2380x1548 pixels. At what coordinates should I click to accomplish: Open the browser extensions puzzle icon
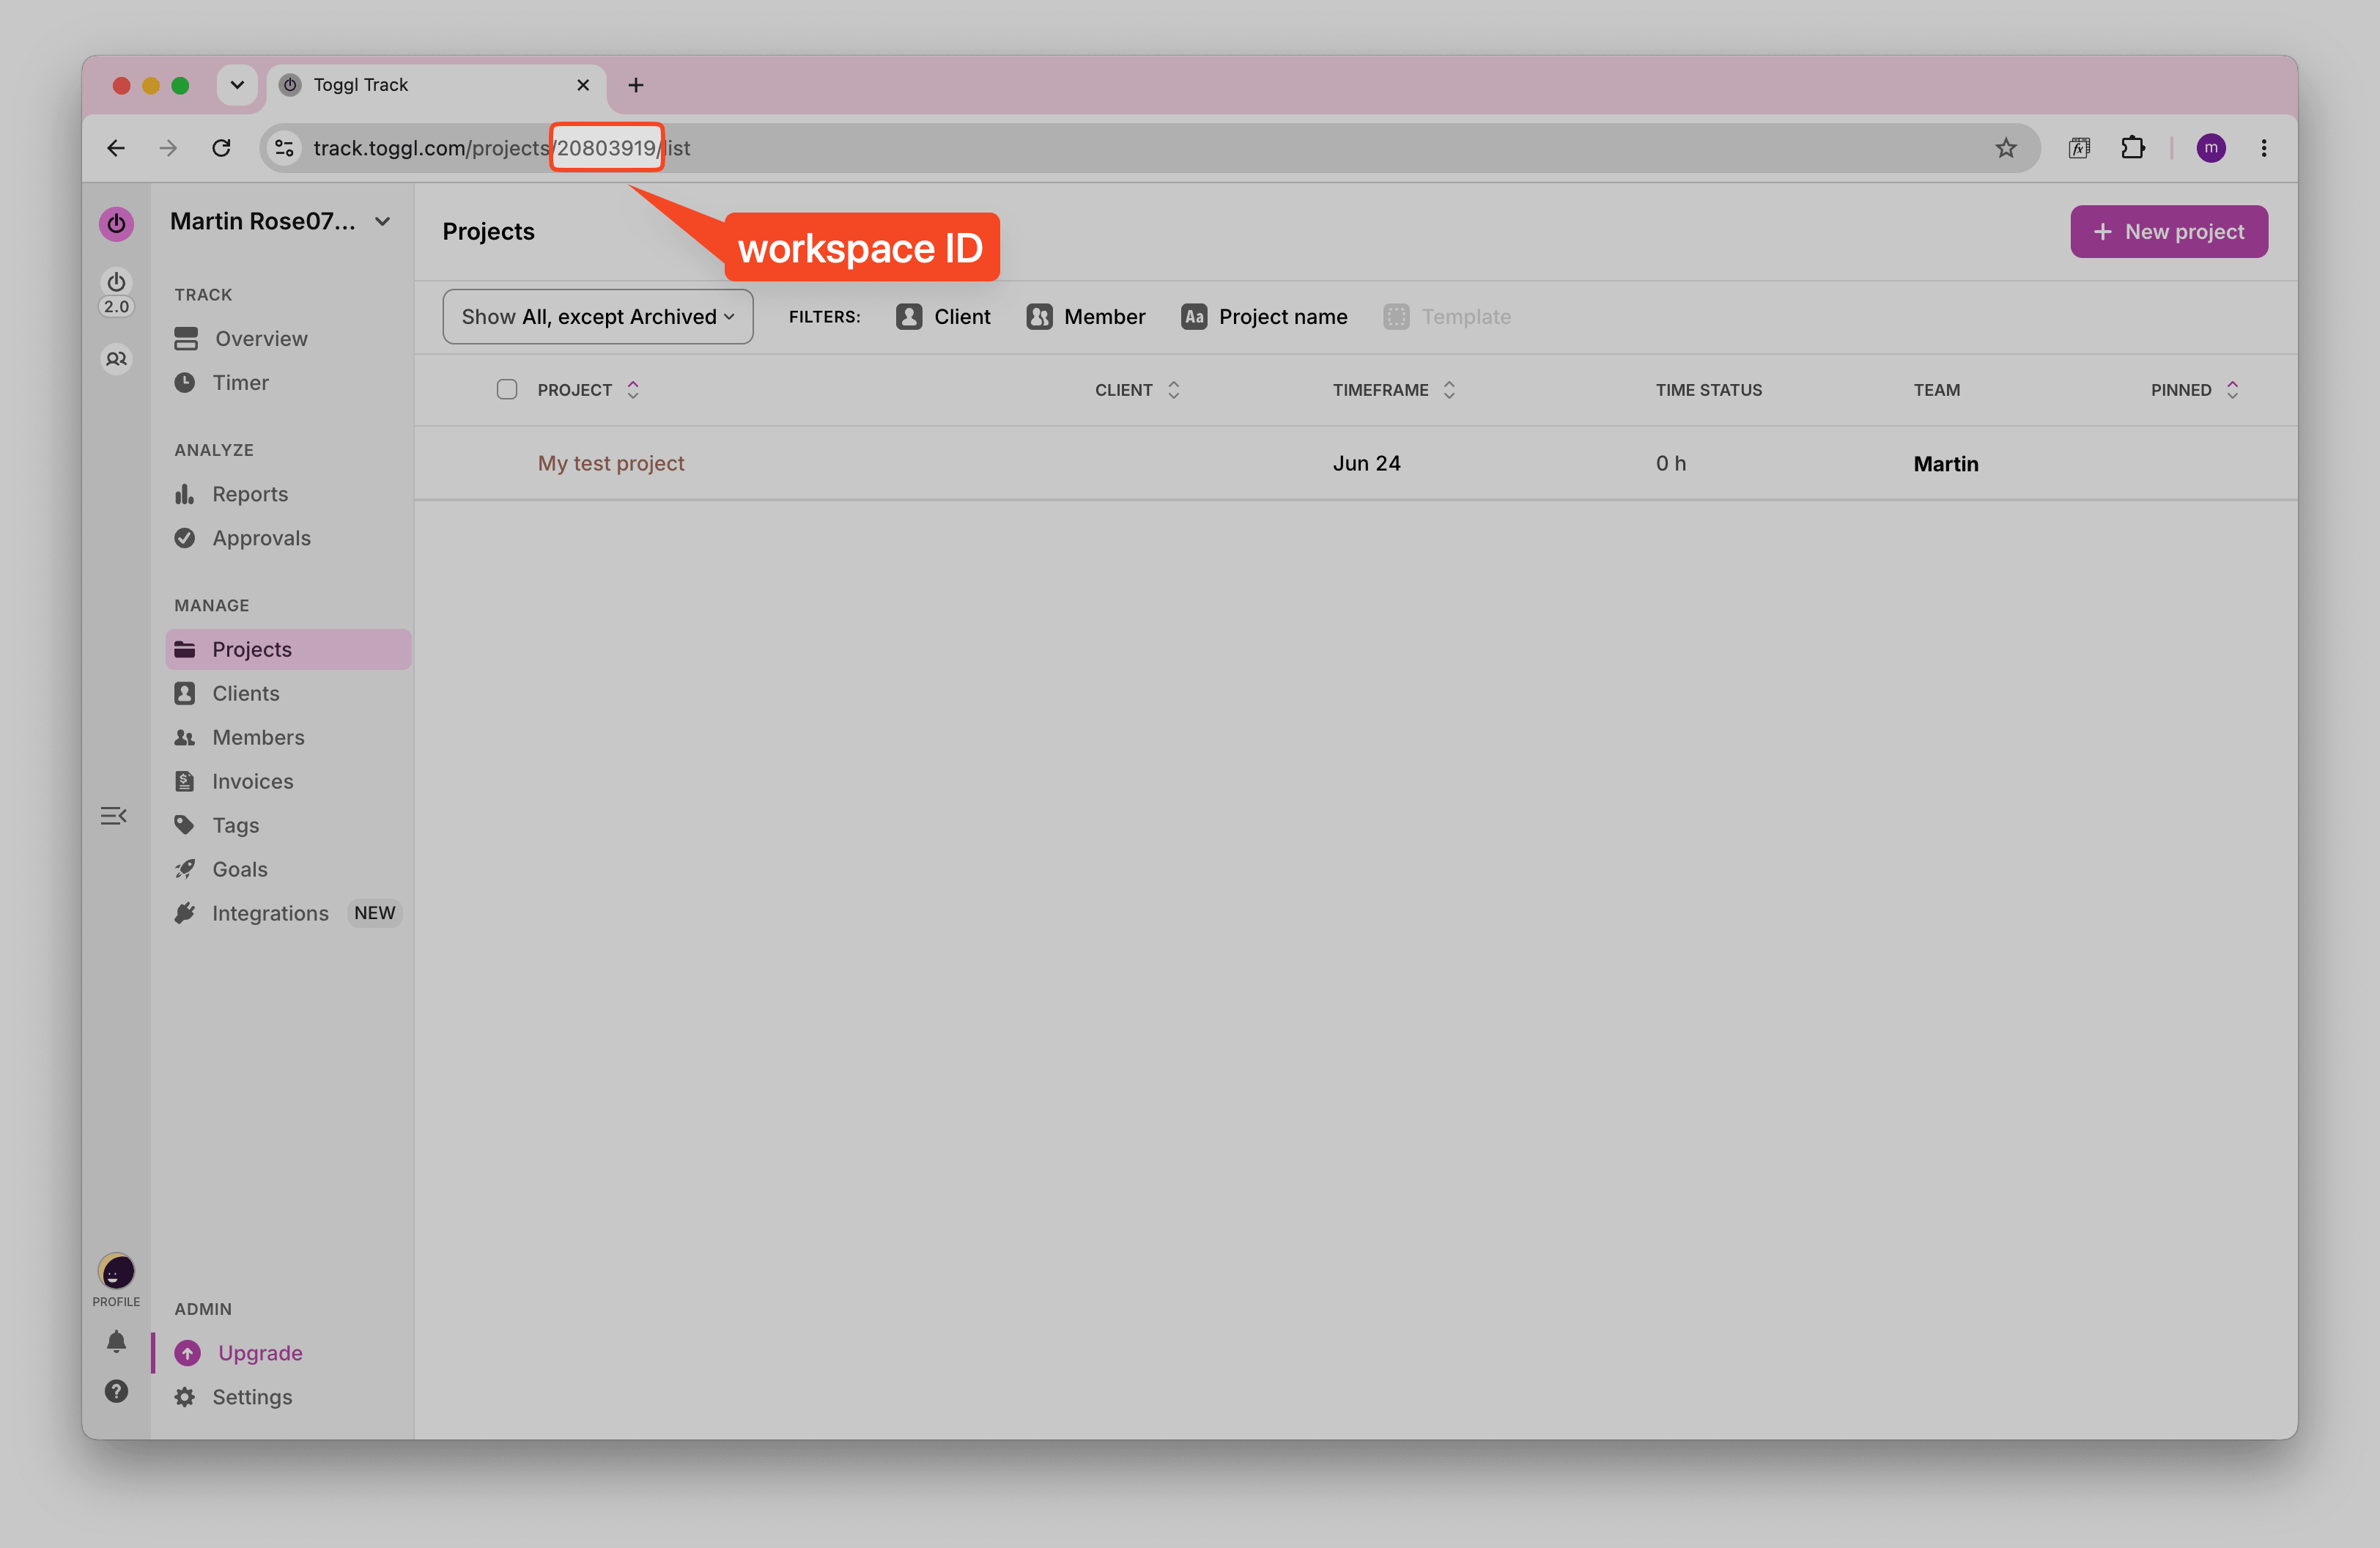point(2132,148)
